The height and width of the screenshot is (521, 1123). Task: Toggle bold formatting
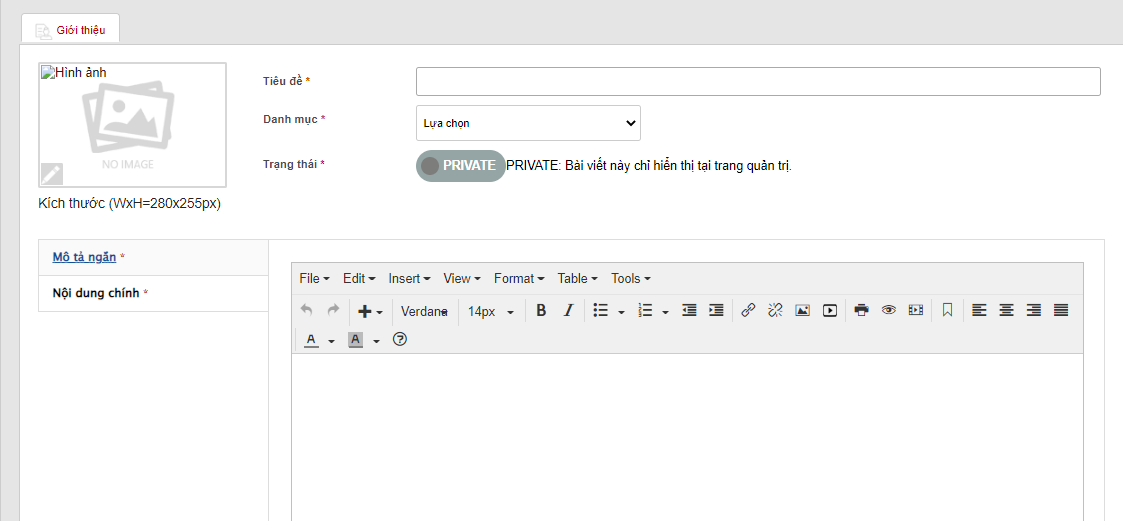541,310
